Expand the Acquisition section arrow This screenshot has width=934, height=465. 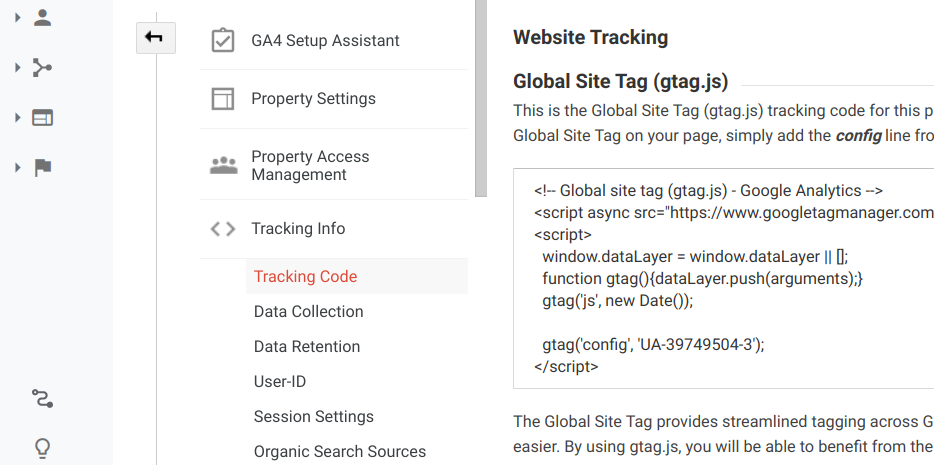[17, 68]
